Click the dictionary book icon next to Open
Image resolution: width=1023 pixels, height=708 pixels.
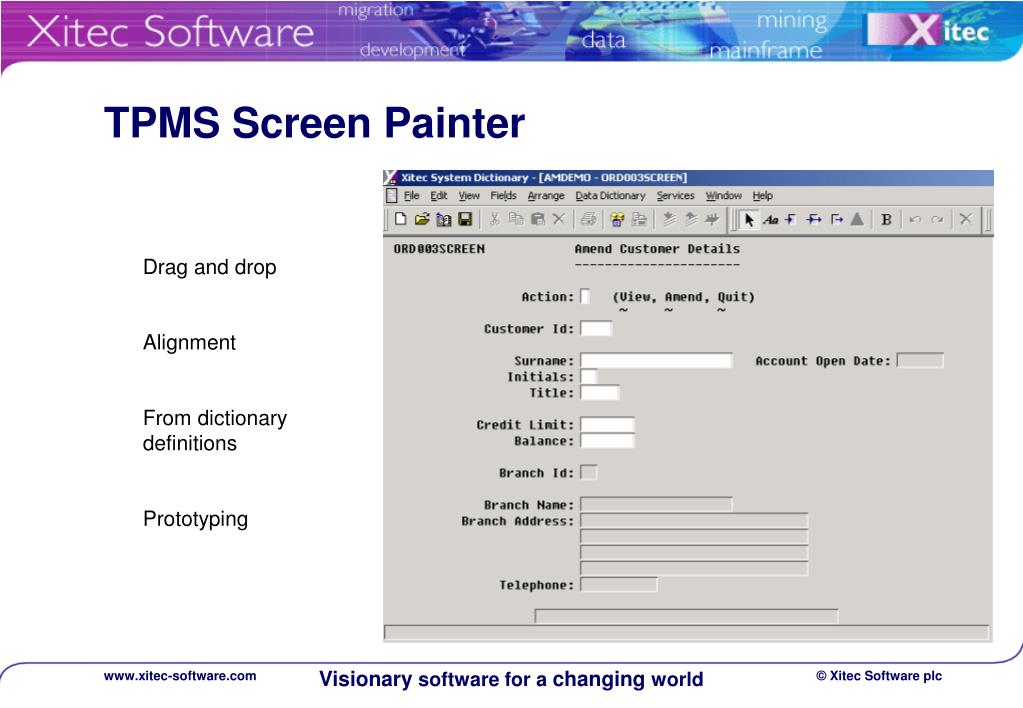click(x=444, y=219)
